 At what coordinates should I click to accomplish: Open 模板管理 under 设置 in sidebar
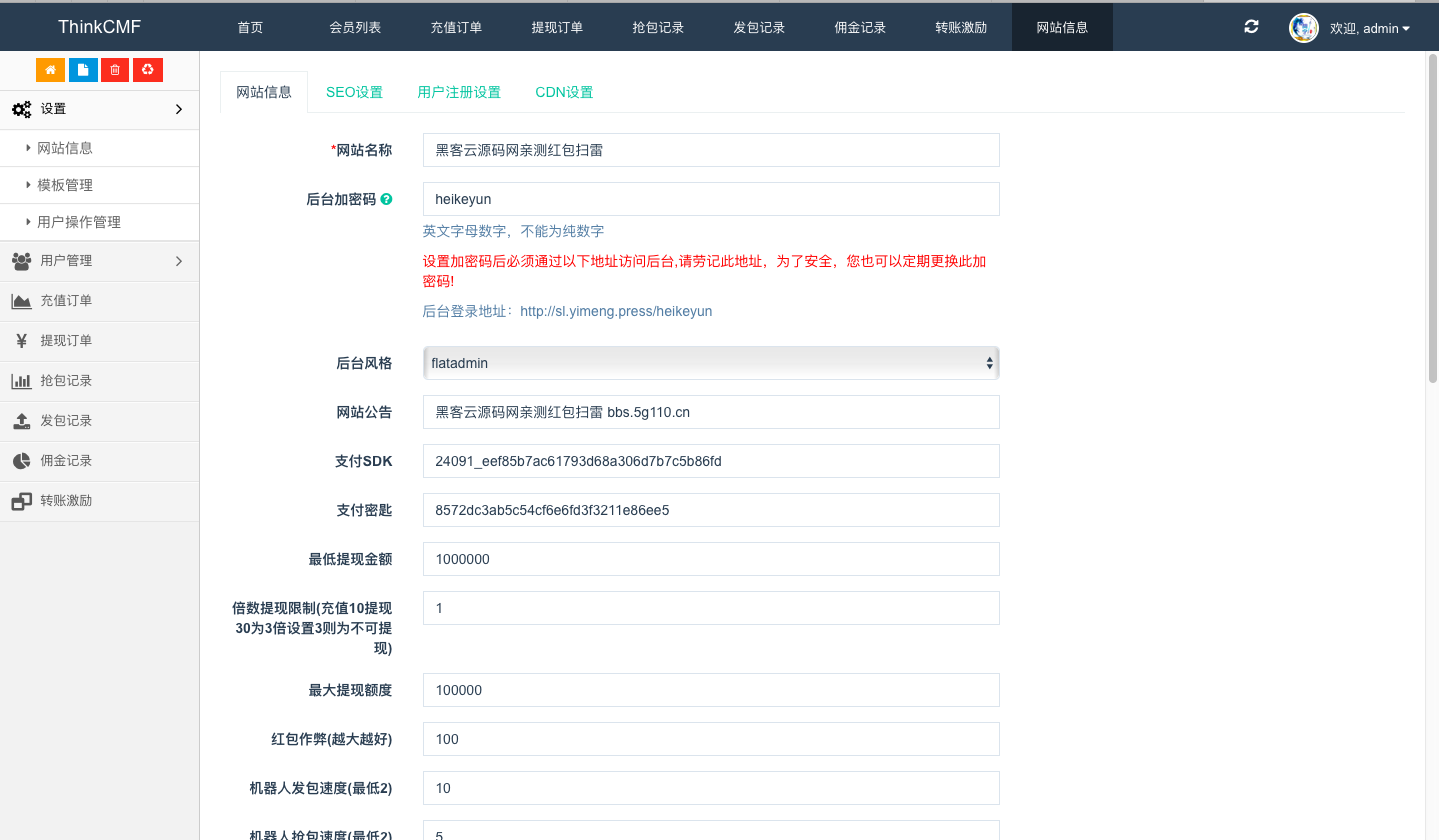coord(65,185)
